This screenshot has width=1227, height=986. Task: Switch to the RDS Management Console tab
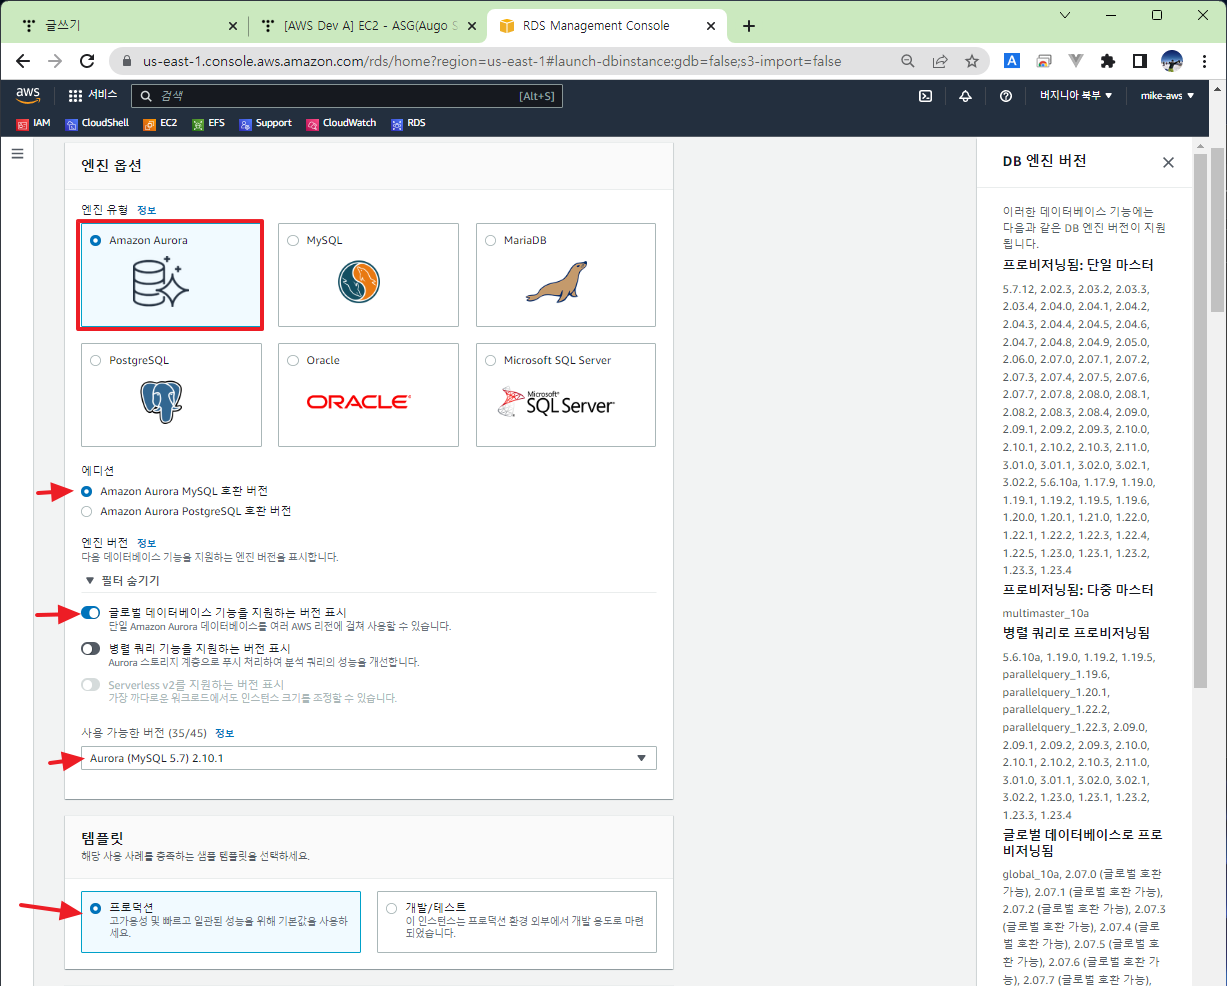pyautogui.click(x=606, y=26)
